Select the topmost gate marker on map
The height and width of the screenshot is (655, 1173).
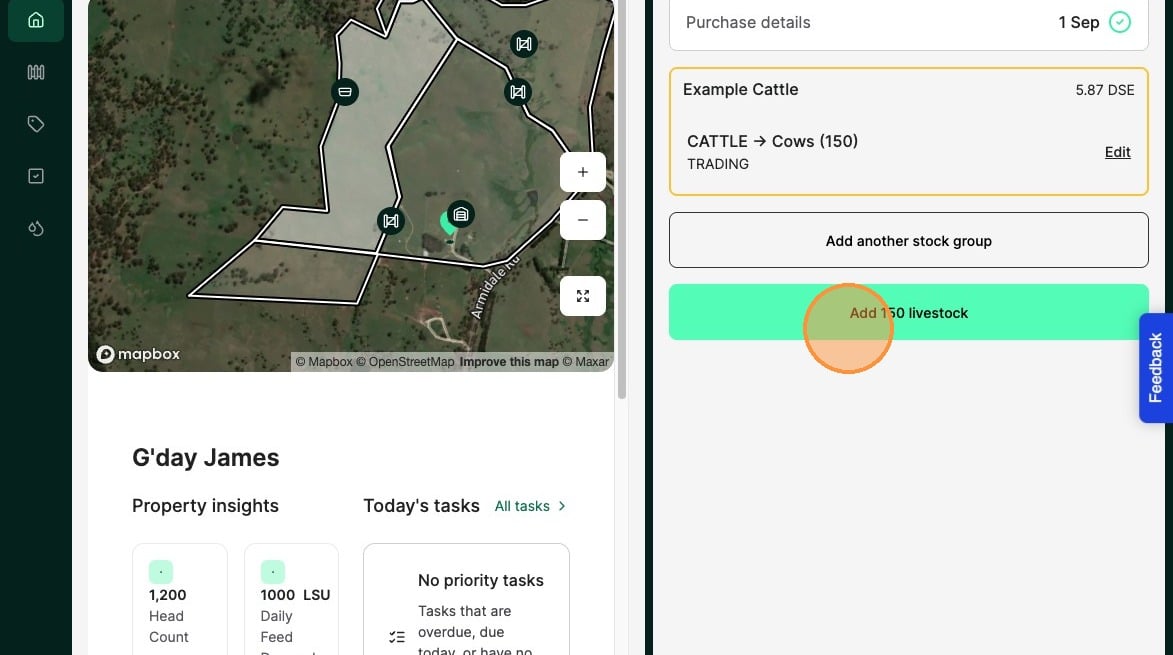(524, 44)
